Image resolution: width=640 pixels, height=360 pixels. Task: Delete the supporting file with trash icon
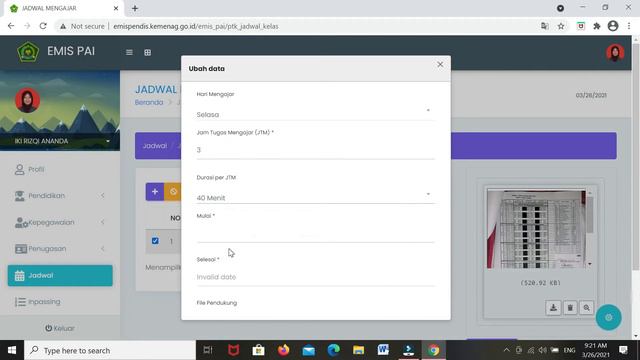(570, 308)
